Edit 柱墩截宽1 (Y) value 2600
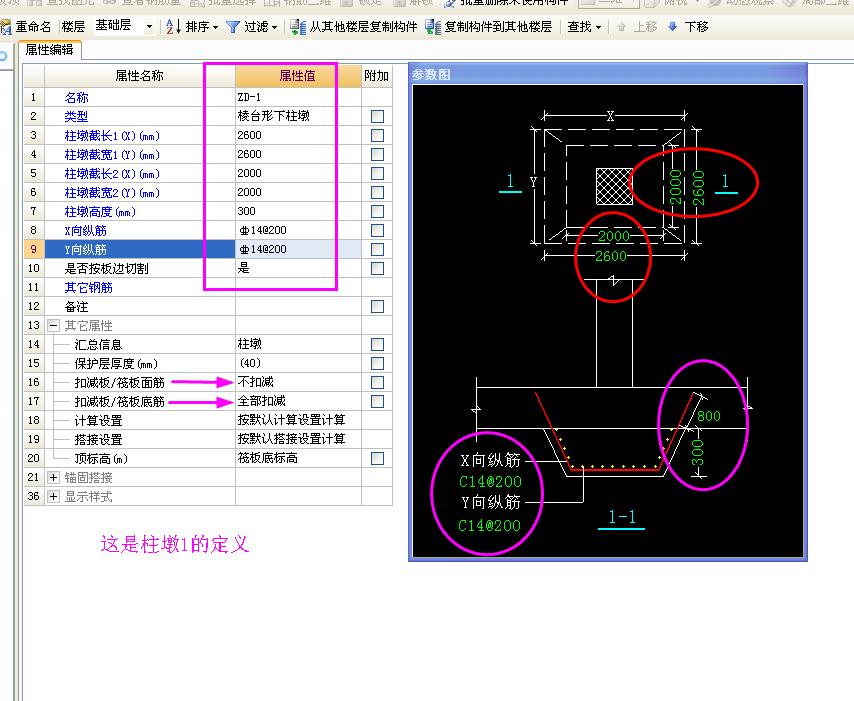This screenshot has width=854, height=701. pos(298,154)
